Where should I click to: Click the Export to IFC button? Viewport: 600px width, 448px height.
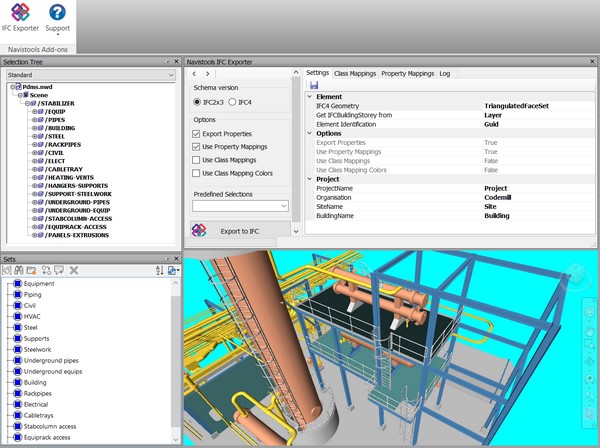(240, 231)
